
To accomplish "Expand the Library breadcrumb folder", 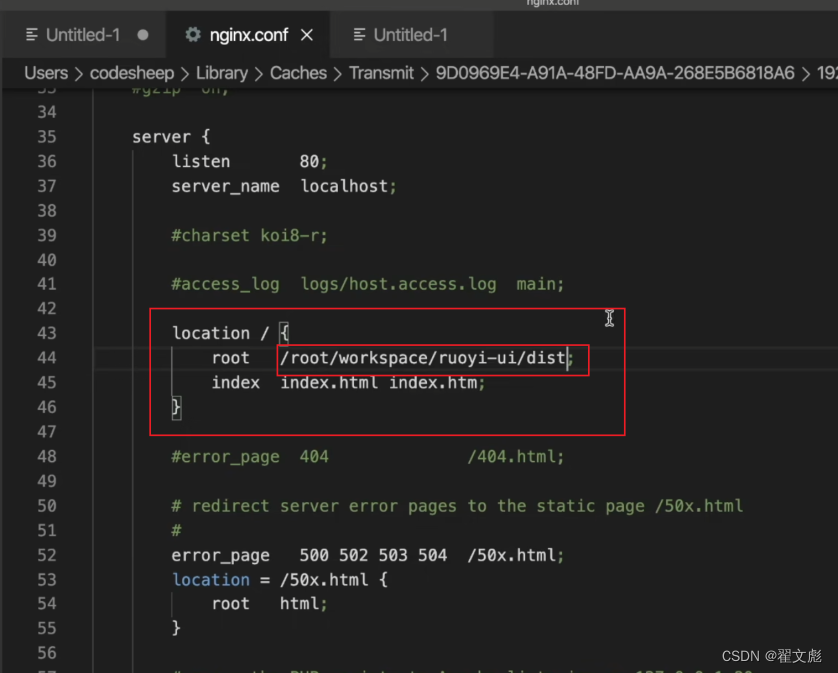I will click(x=221, y=73).
